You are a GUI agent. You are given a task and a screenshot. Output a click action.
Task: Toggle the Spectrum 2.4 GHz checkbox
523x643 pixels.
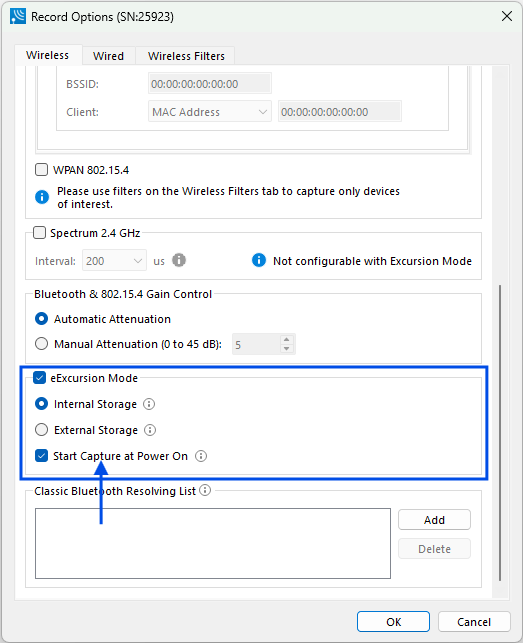[39, 233]
